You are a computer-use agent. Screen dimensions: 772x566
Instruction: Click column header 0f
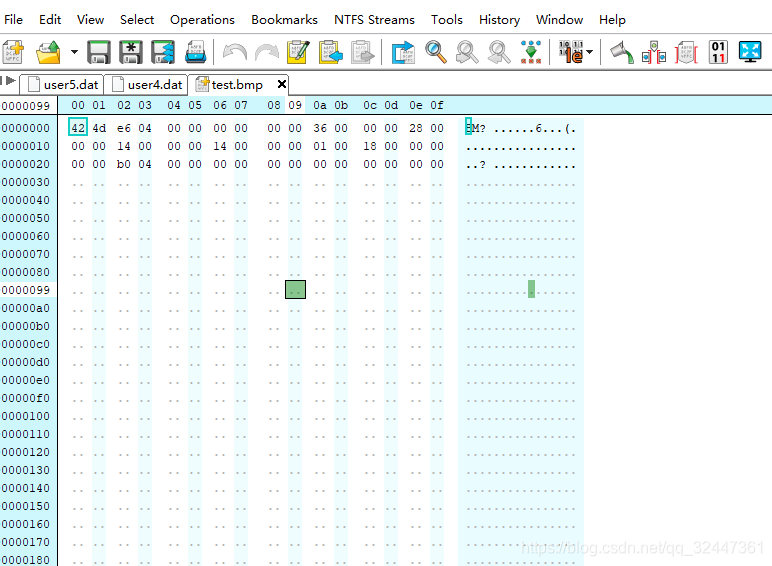[x=437, y=105]
